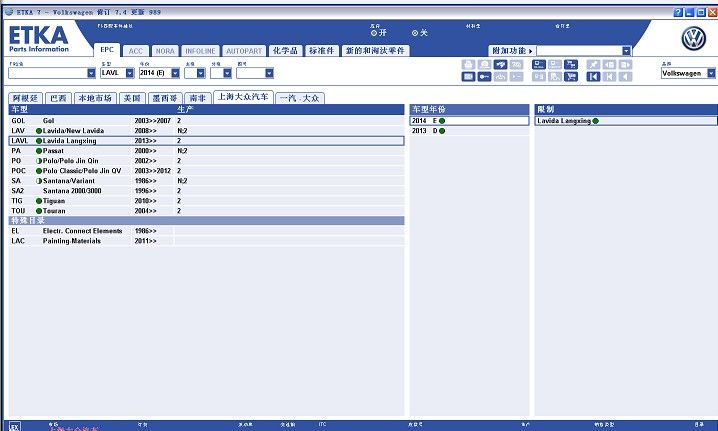Viewport: 718px width, 431px height.
Task: Open the 标准件 tab
Action: [321, 51]
